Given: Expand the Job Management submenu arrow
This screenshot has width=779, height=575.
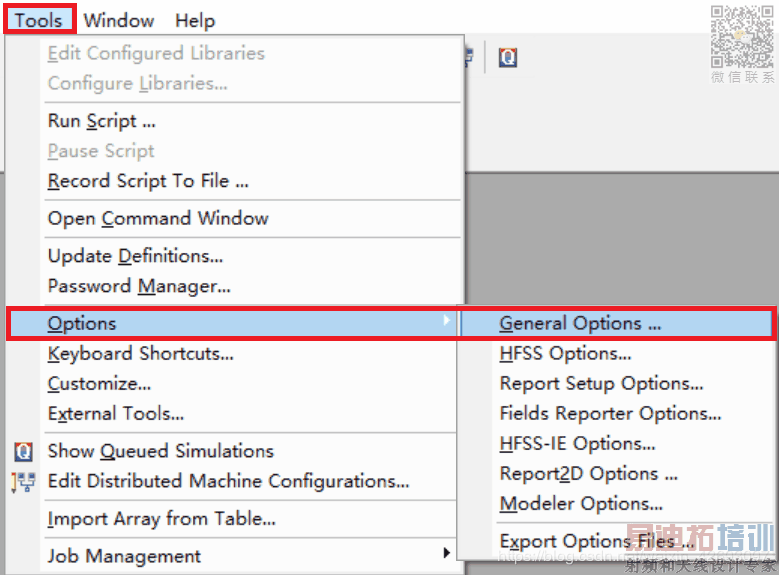Looking at the screenshot, I should (446, 553).
